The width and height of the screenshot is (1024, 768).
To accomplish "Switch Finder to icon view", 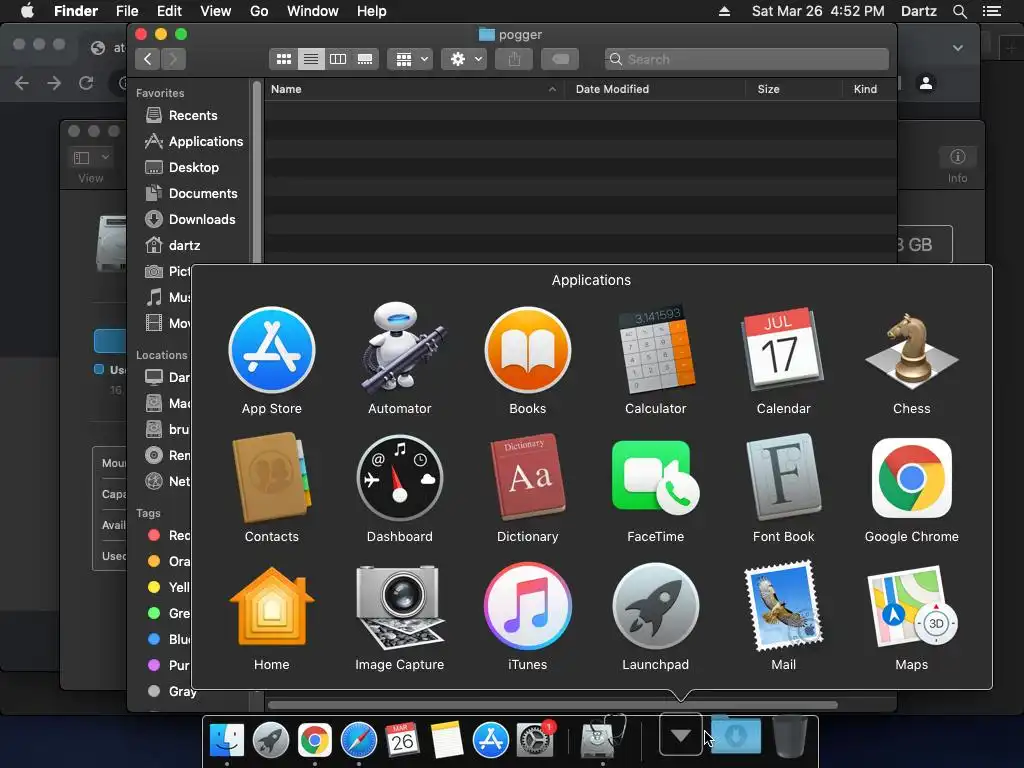I will coord(283,59).
